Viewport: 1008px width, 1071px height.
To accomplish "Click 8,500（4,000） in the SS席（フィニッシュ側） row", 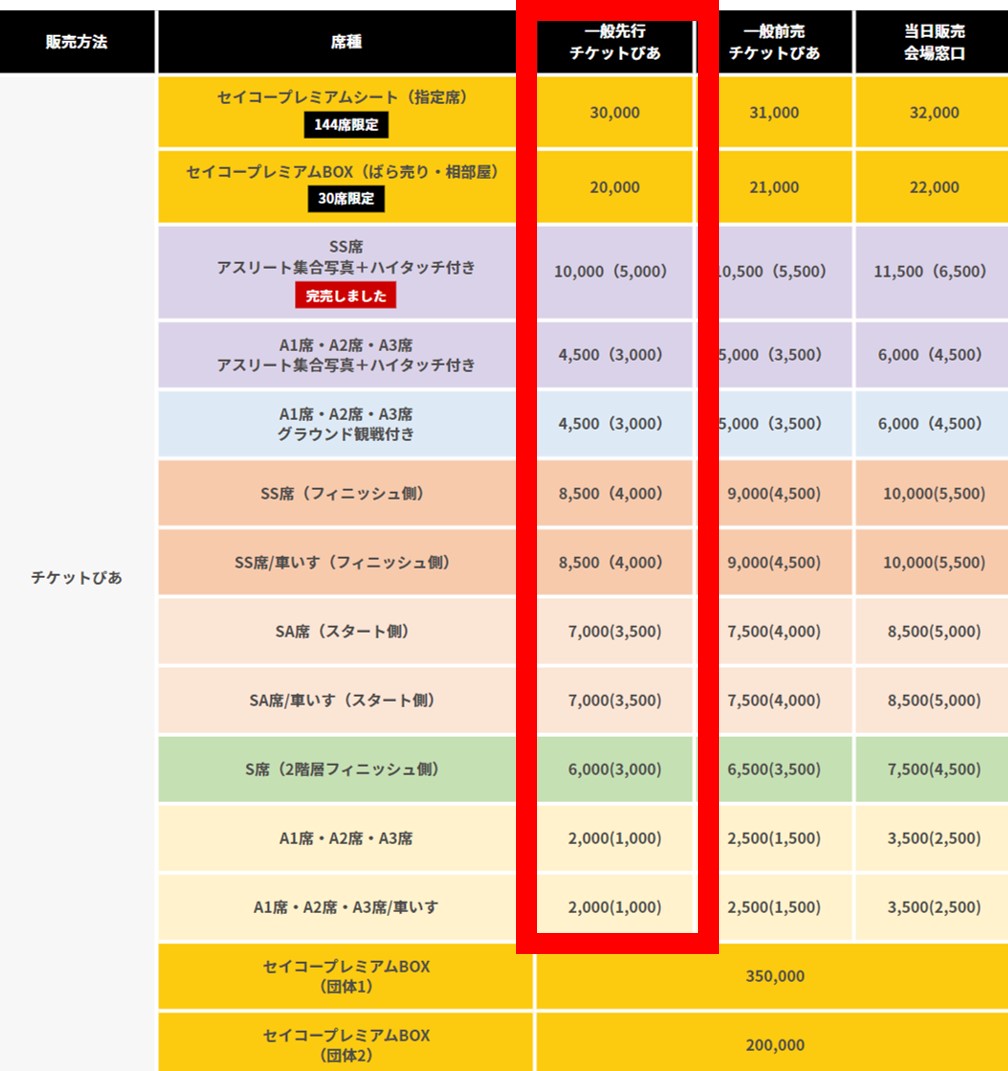I will 615,493.
